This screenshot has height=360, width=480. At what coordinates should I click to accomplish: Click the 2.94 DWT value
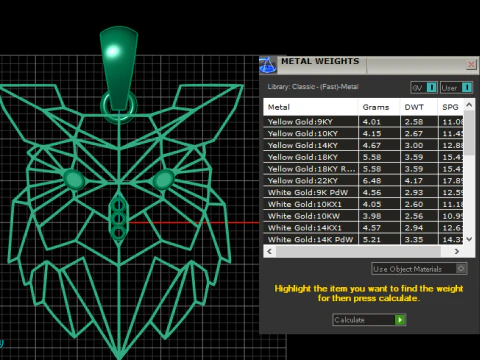pyautogui.click(x=414, y=228)
